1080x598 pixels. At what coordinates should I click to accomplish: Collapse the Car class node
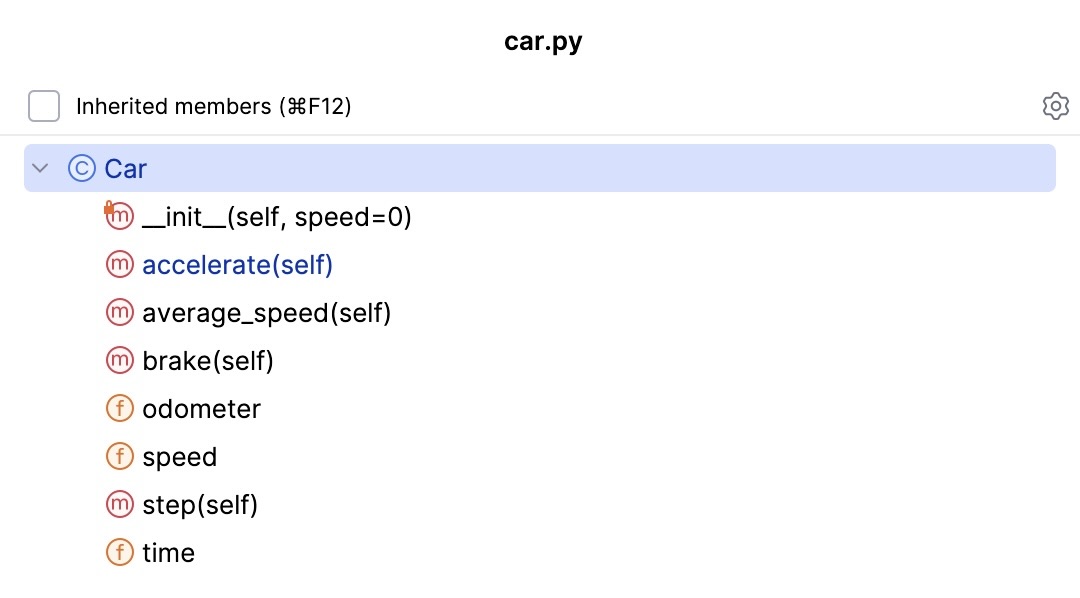point(41,168)
